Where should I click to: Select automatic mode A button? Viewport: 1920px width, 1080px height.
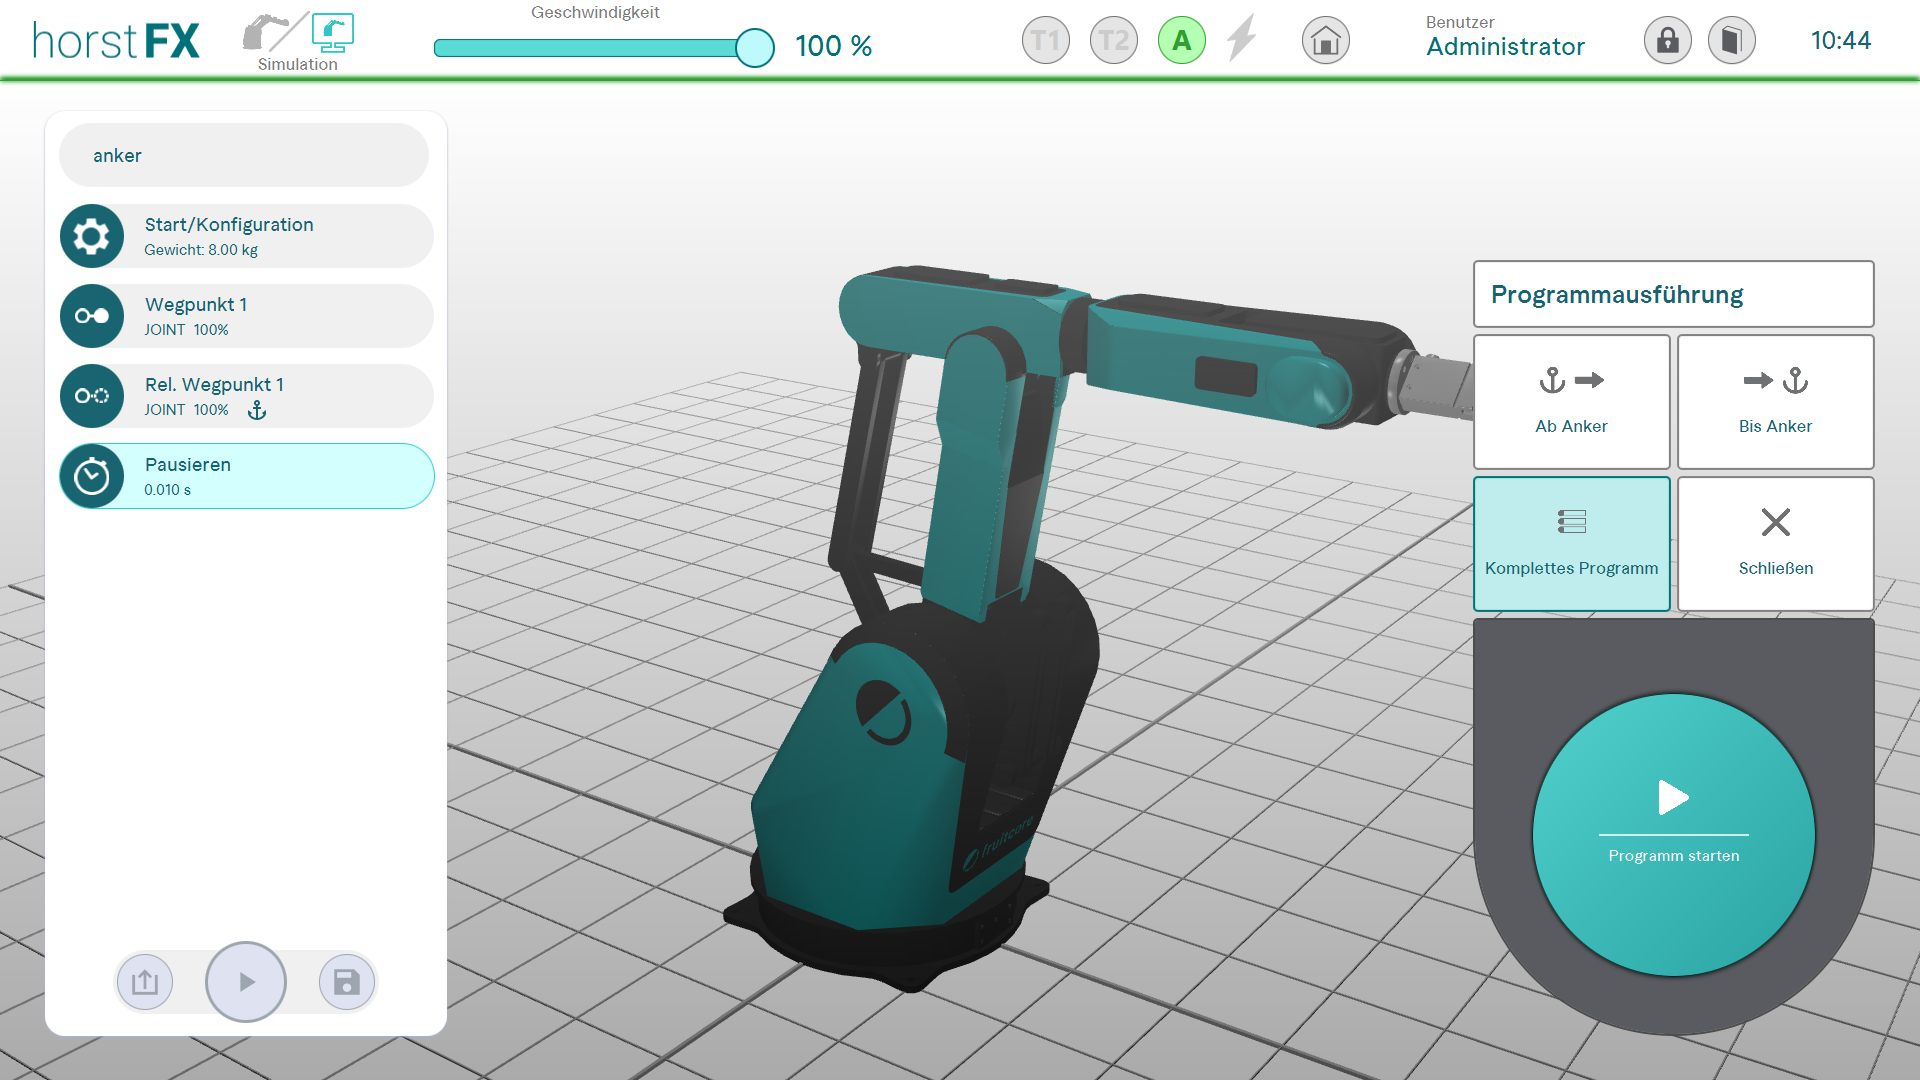click(1181, 41)
